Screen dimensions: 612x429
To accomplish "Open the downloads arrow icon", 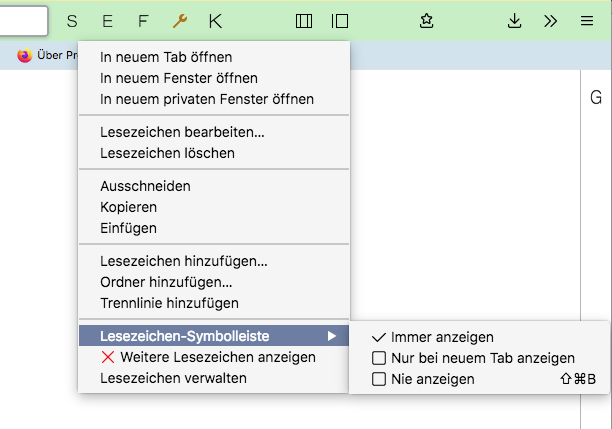I will tap(515, 20).
